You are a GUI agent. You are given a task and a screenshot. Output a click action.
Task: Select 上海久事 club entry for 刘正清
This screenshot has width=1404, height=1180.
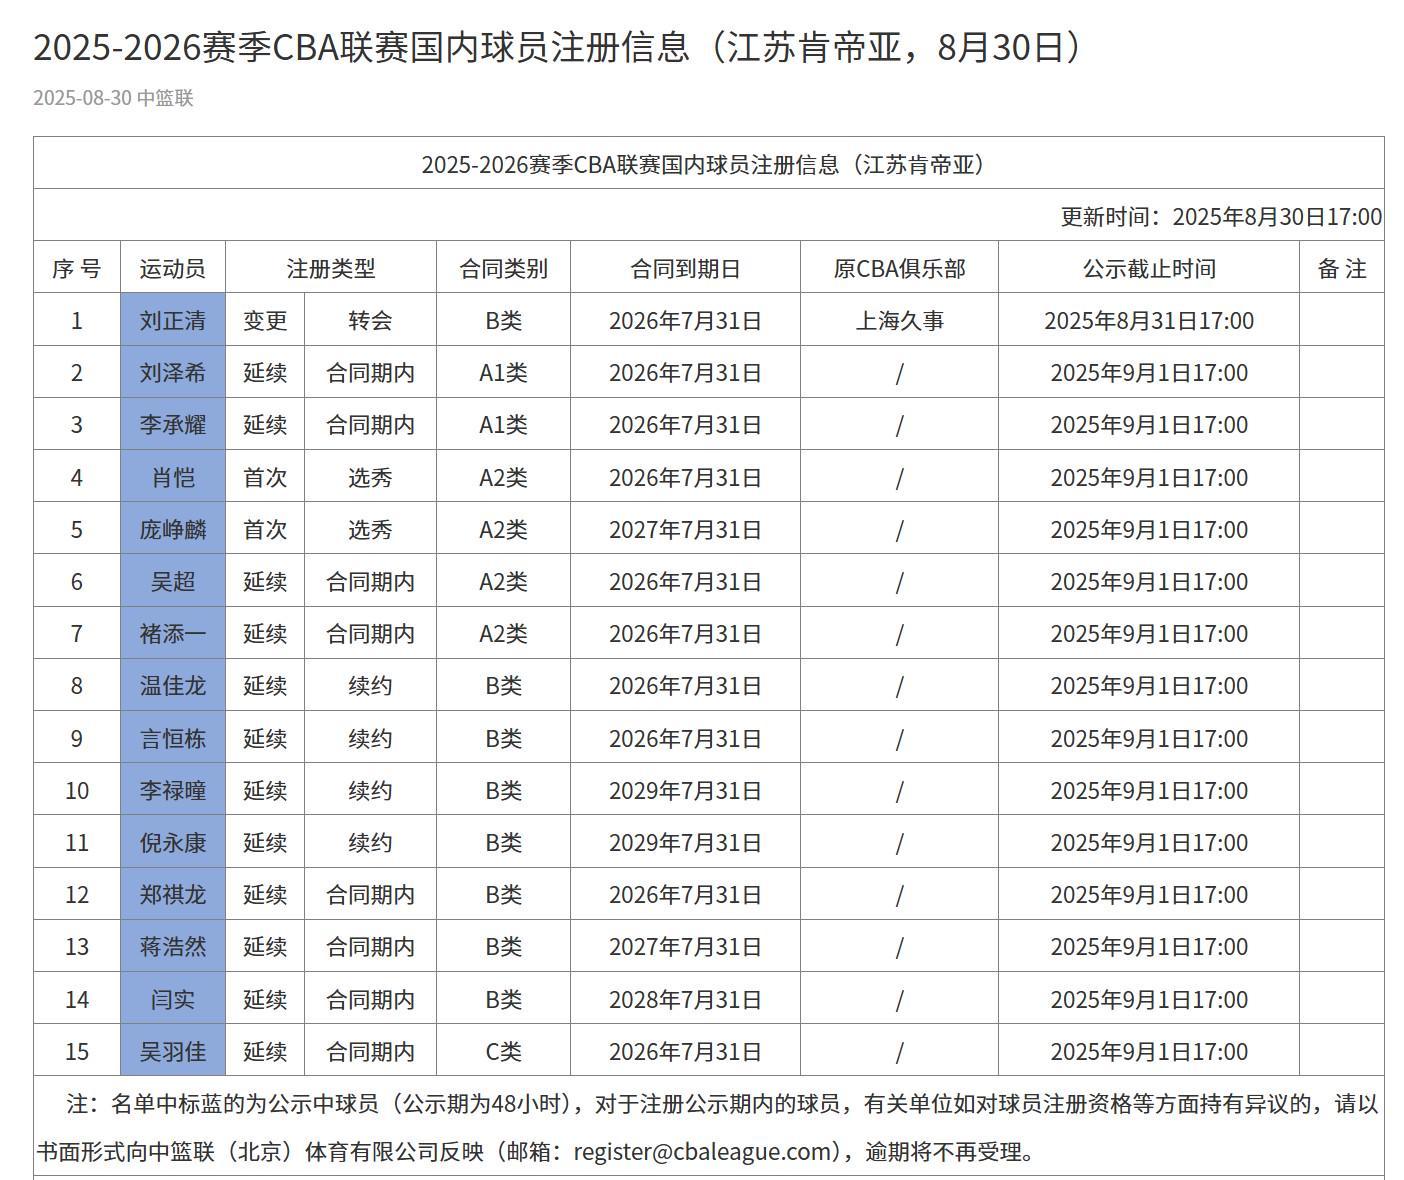(x=901, y=320)
